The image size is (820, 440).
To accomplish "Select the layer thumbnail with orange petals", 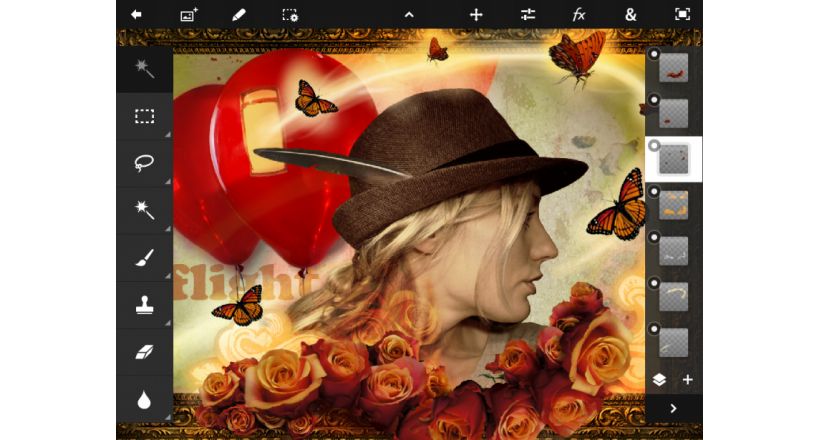I will tap(674, 205).
